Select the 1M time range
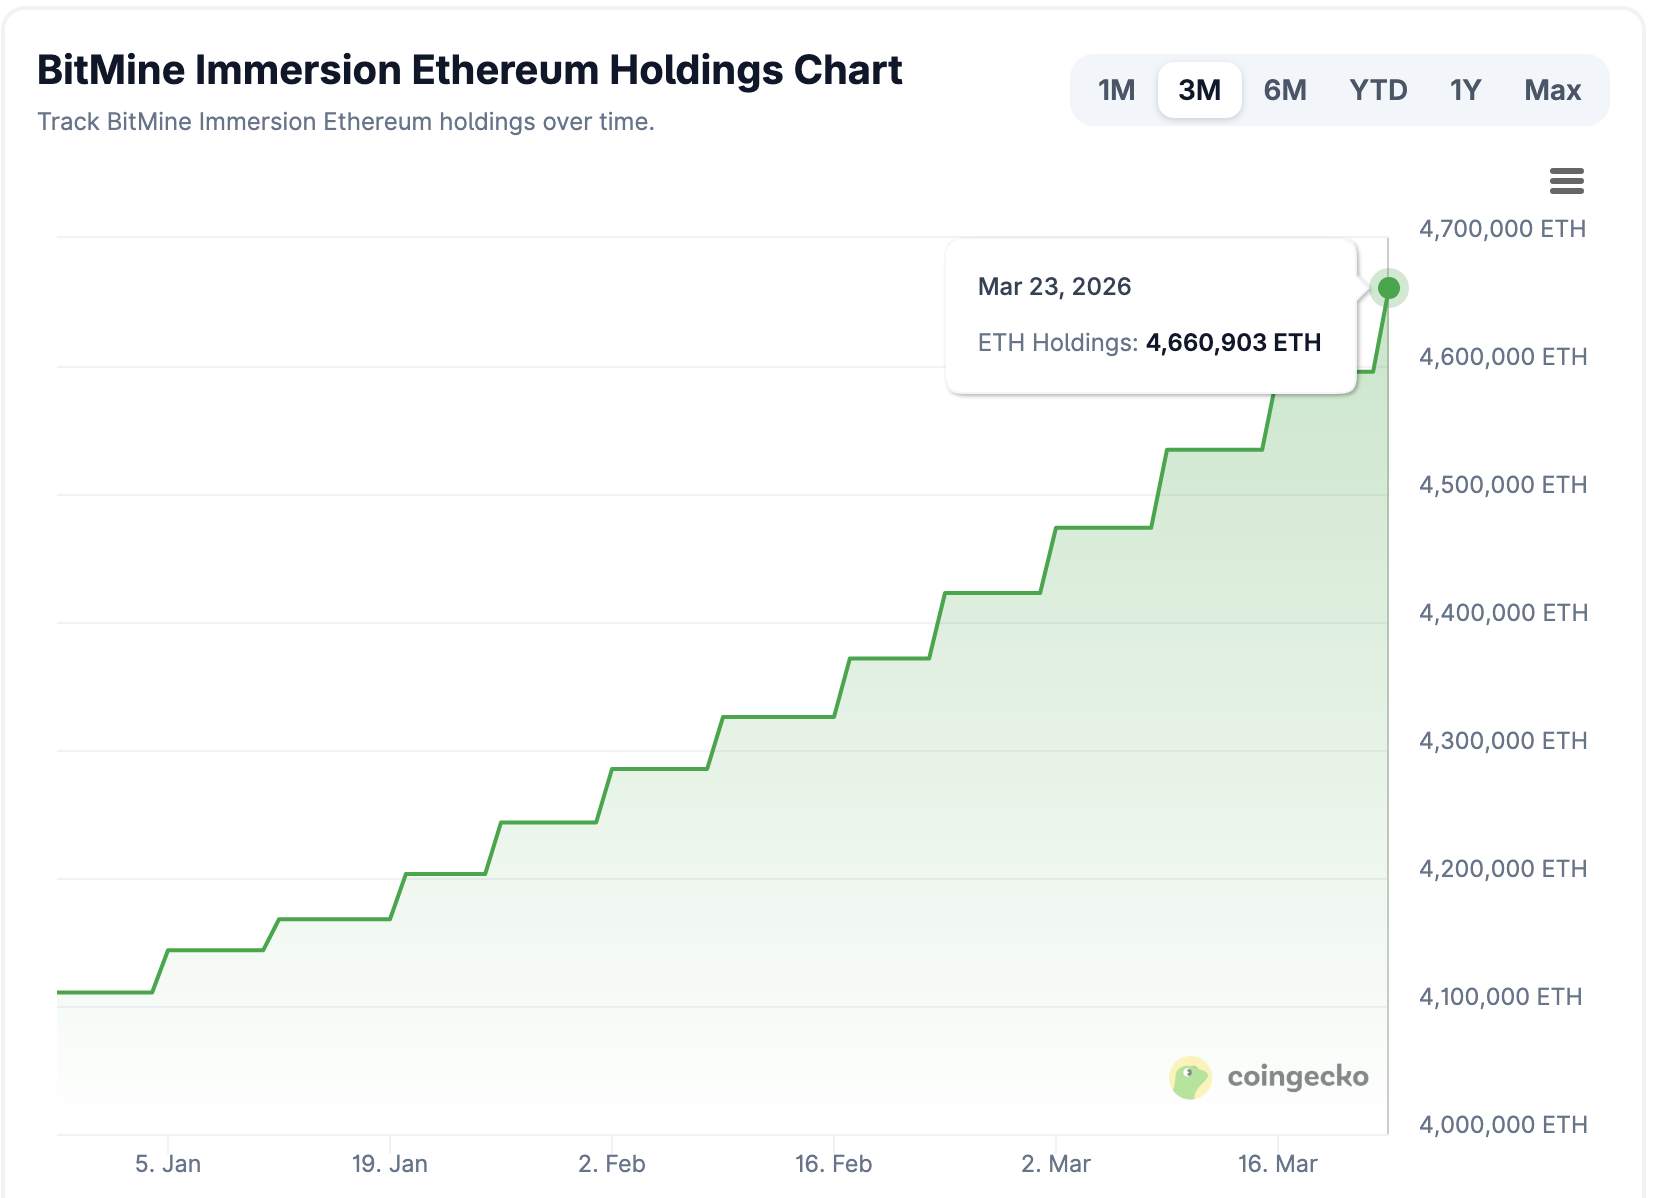1658x1198 pixels. click(x=1115, y=89)
